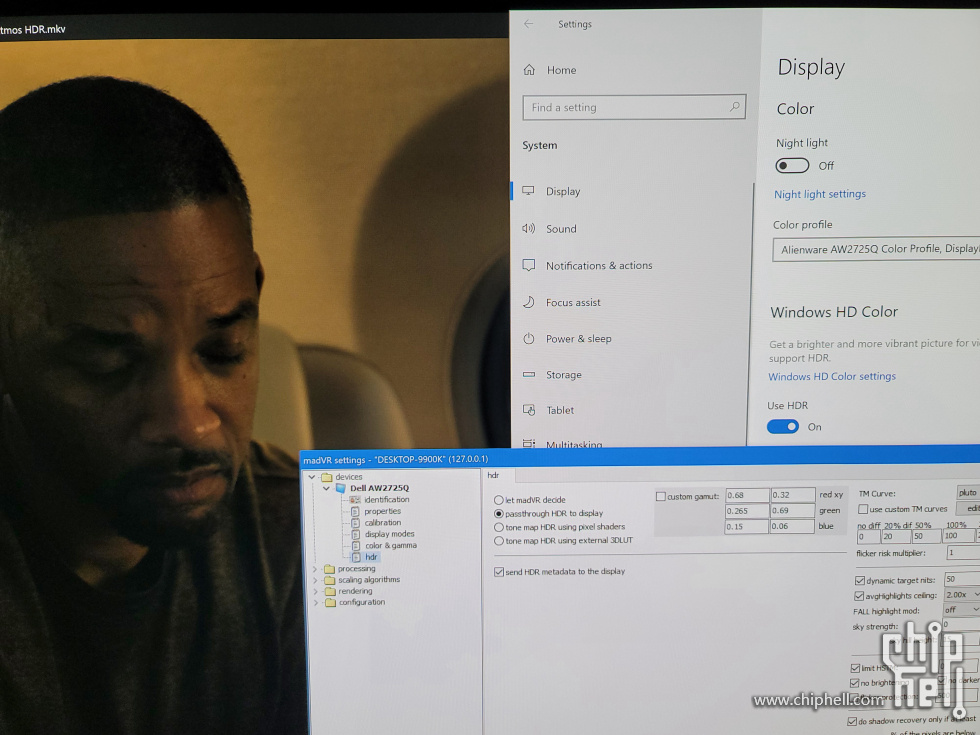Select tone map HDR using external 3DLUT
Screen dimensions: 980x735
(499, 541)
